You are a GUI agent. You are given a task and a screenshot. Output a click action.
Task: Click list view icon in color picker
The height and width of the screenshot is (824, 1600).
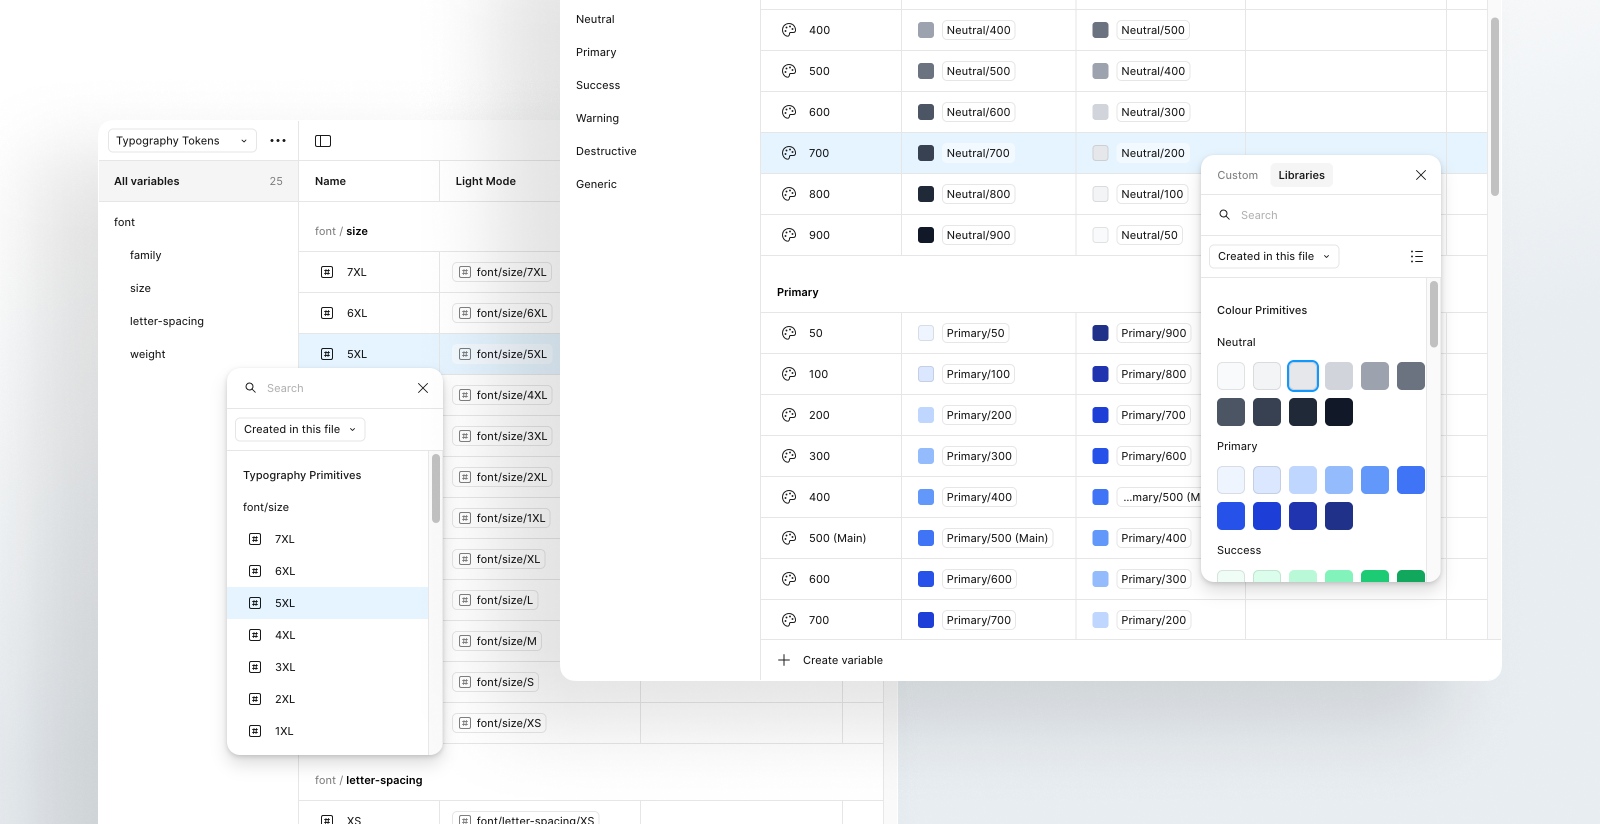click(x=1416, y=257)
